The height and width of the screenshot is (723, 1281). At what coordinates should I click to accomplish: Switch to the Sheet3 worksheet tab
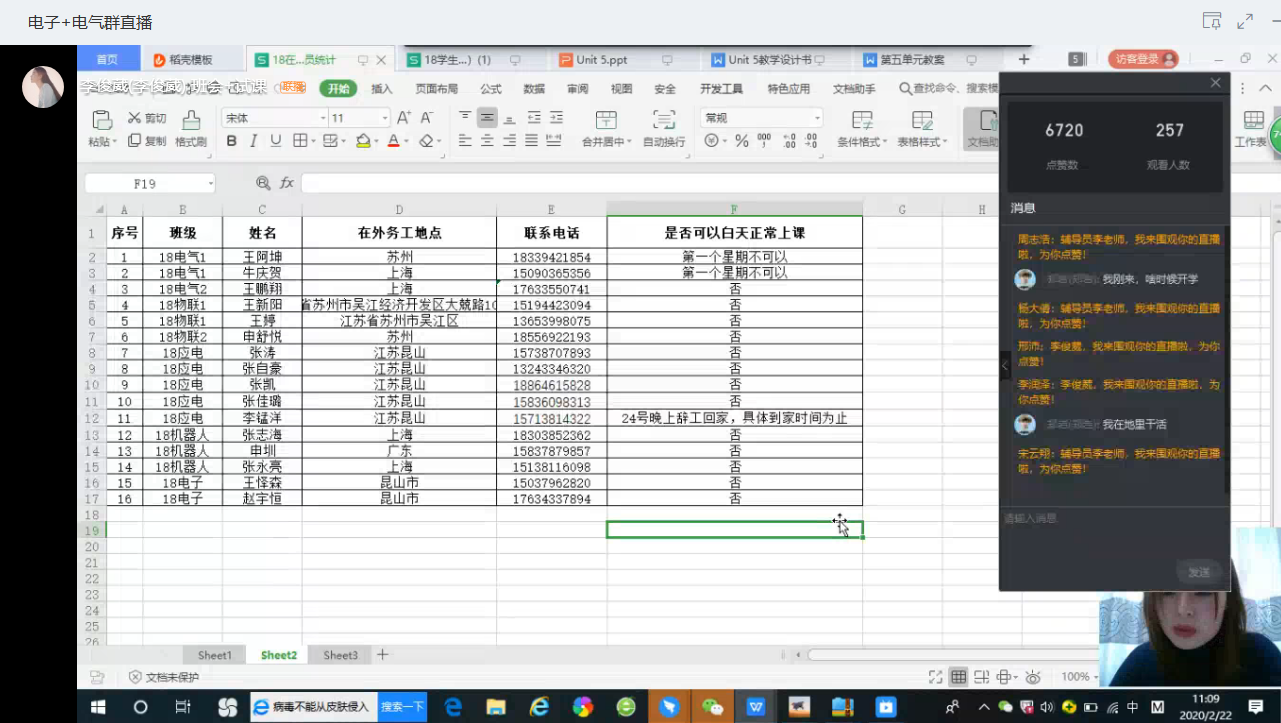click(340, 655)
